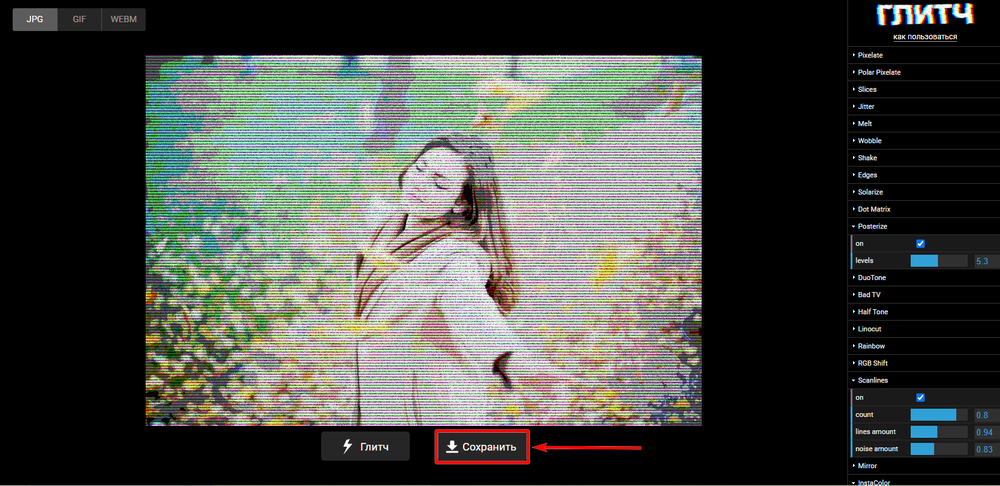Expand the Bad TV effect section
Viewport: 1000px width, 486px height.
(870, 294)
